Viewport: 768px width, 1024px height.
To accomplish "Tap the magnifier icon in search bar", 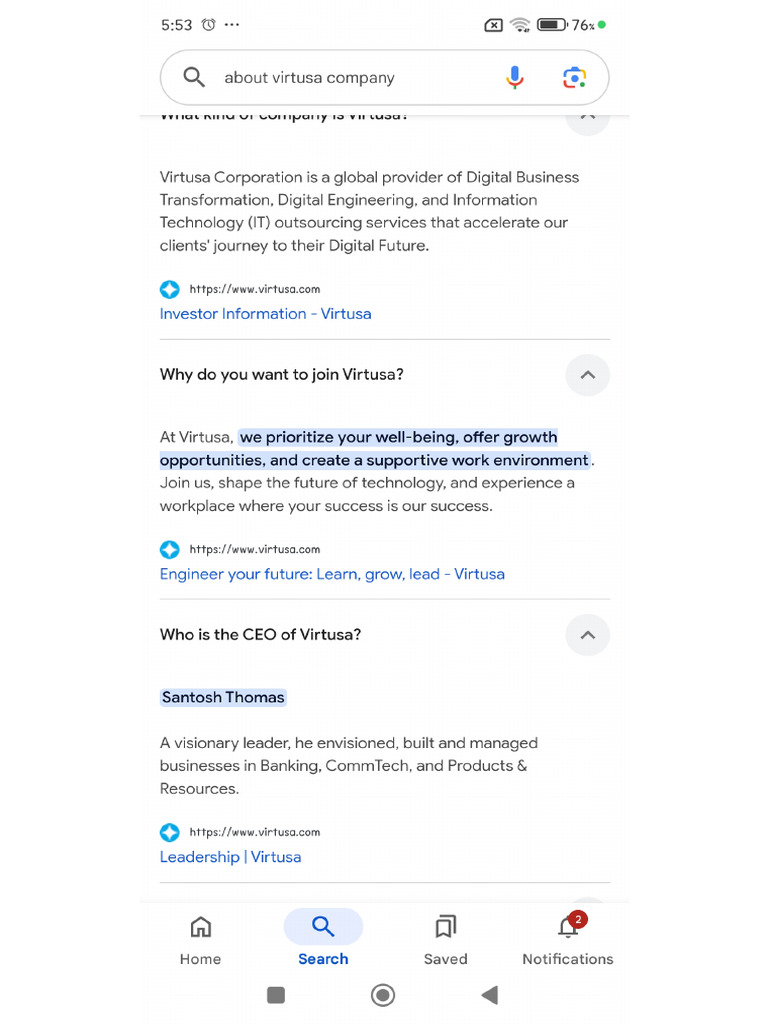I will pyautogui.click(x=194, y=78).
